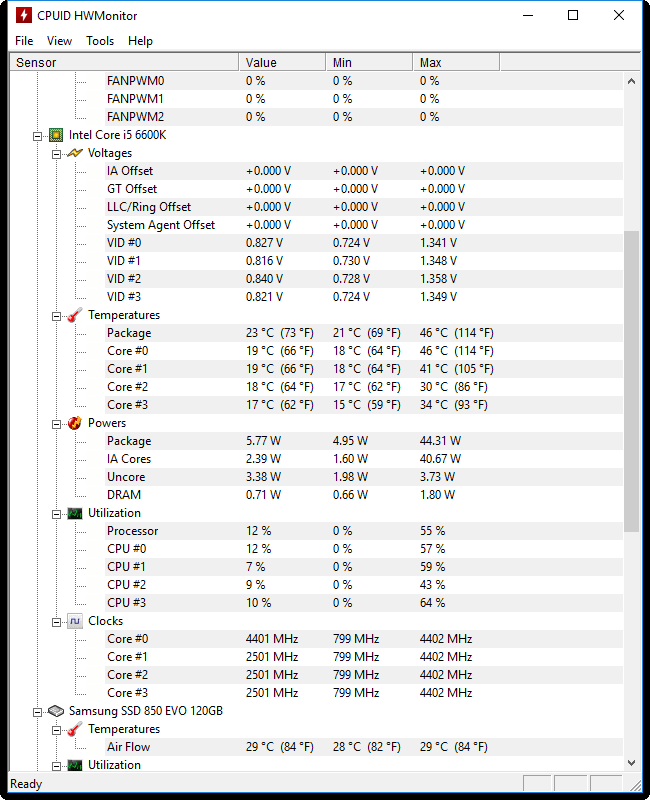Click the scrollbar down arrow
Viewport: 650px width, 800px height.
click(x=632, y=763)
